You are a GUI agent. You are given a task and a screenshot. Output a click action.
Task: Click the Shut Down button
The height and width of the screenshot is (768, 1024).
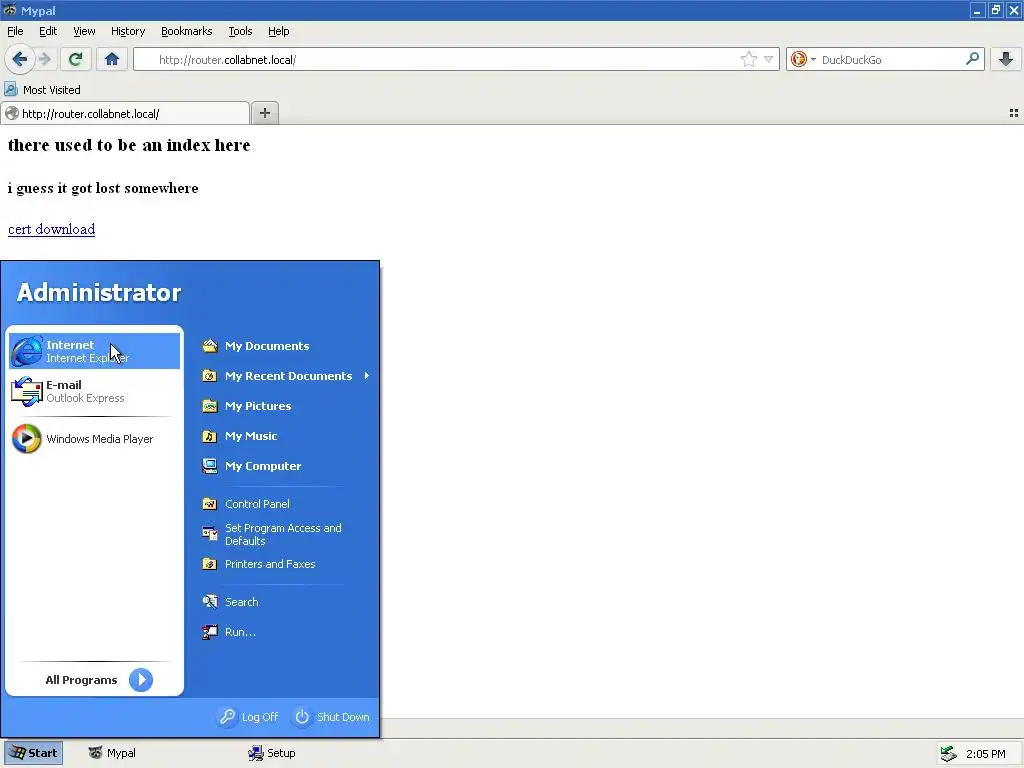(332, 717)
